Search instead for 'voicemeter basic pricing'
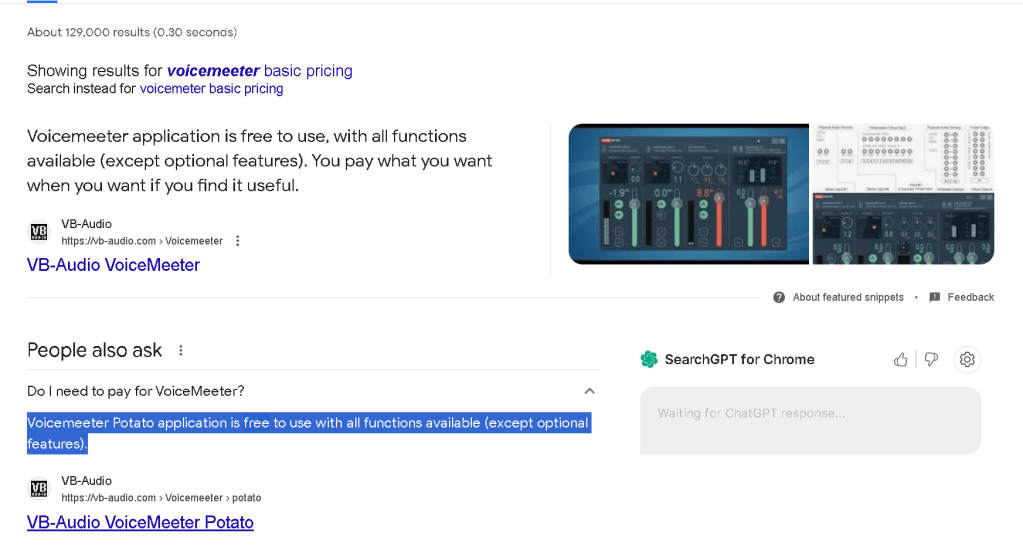The height and width of the screenshot is (550, 1023). click(211, 89)
